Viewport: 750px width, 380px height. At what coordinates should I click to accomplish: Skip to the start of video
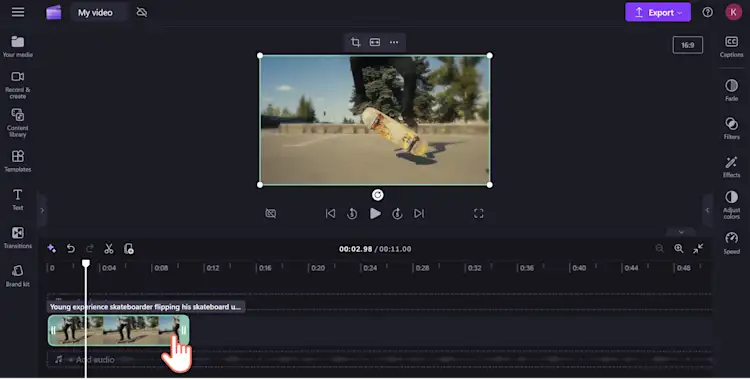click(x=330, y=213)
